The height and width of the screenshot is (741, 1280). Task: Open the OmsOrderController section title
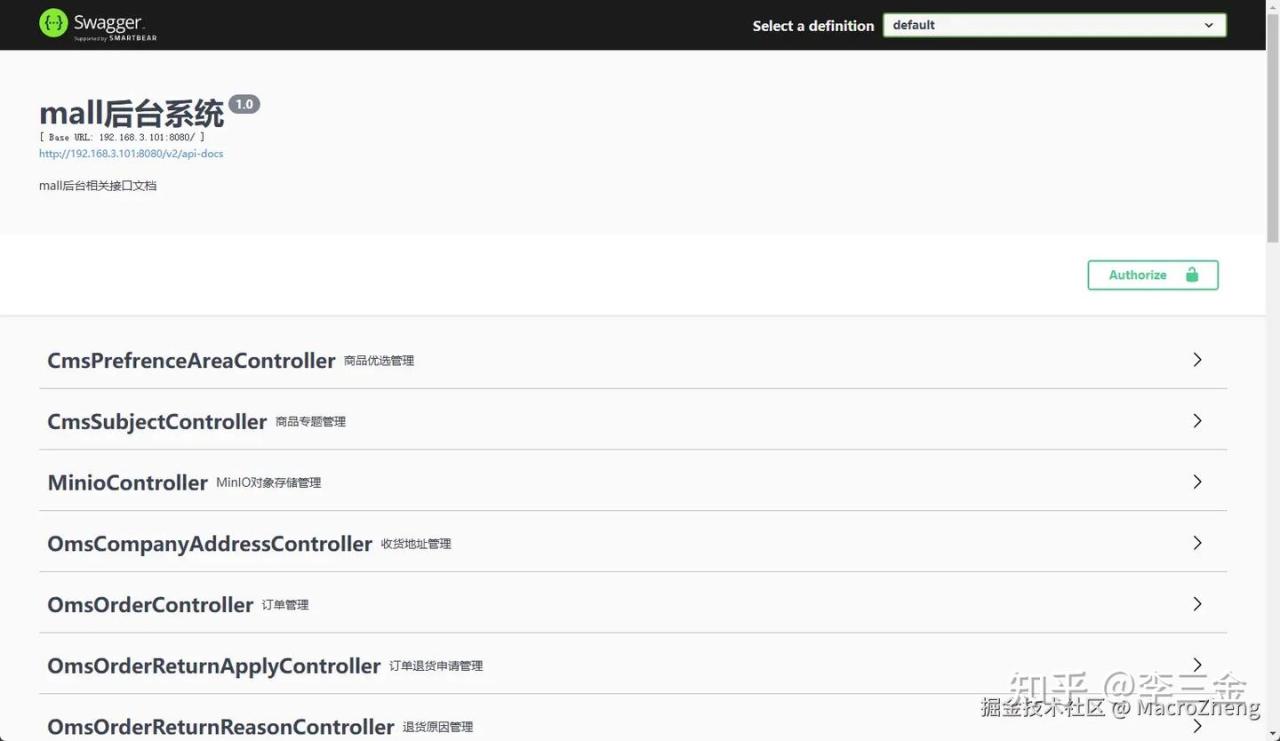[150, 605]
